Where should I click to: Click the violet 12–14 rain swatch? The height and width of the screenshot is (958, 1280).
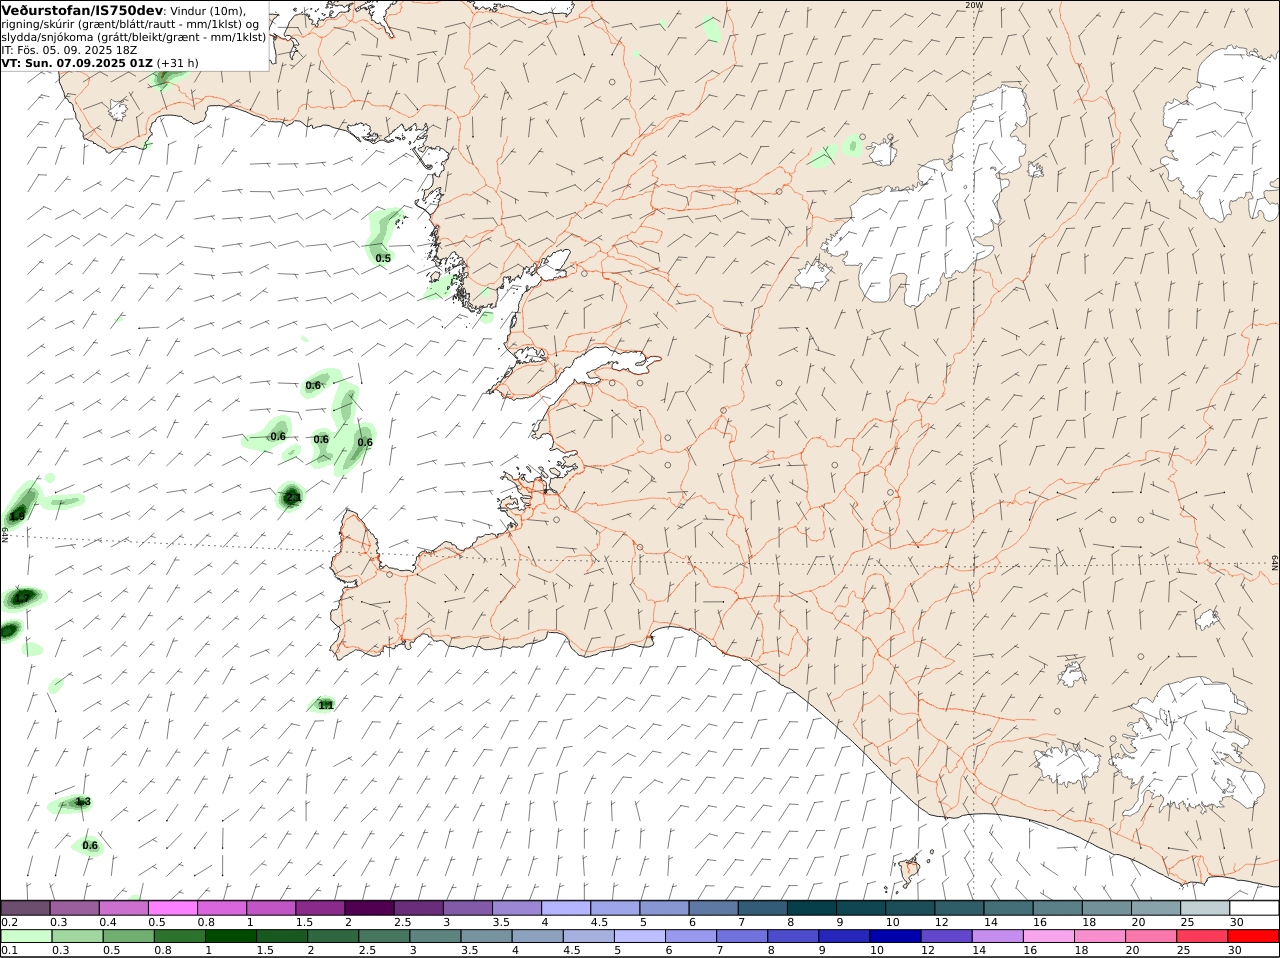[x=947, y=936]
